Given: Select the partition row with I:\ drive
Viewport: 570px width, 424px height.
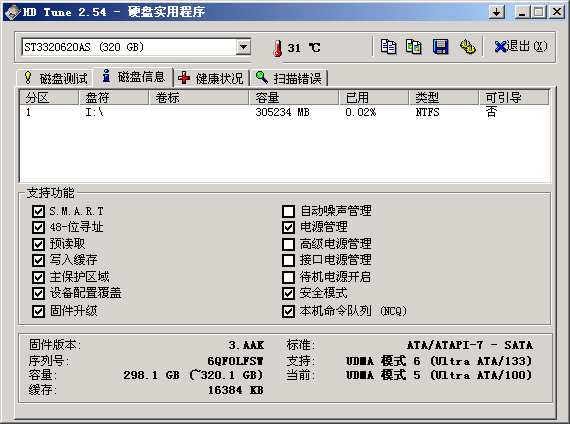Looking at the screenshot, I should coord(284,112).
